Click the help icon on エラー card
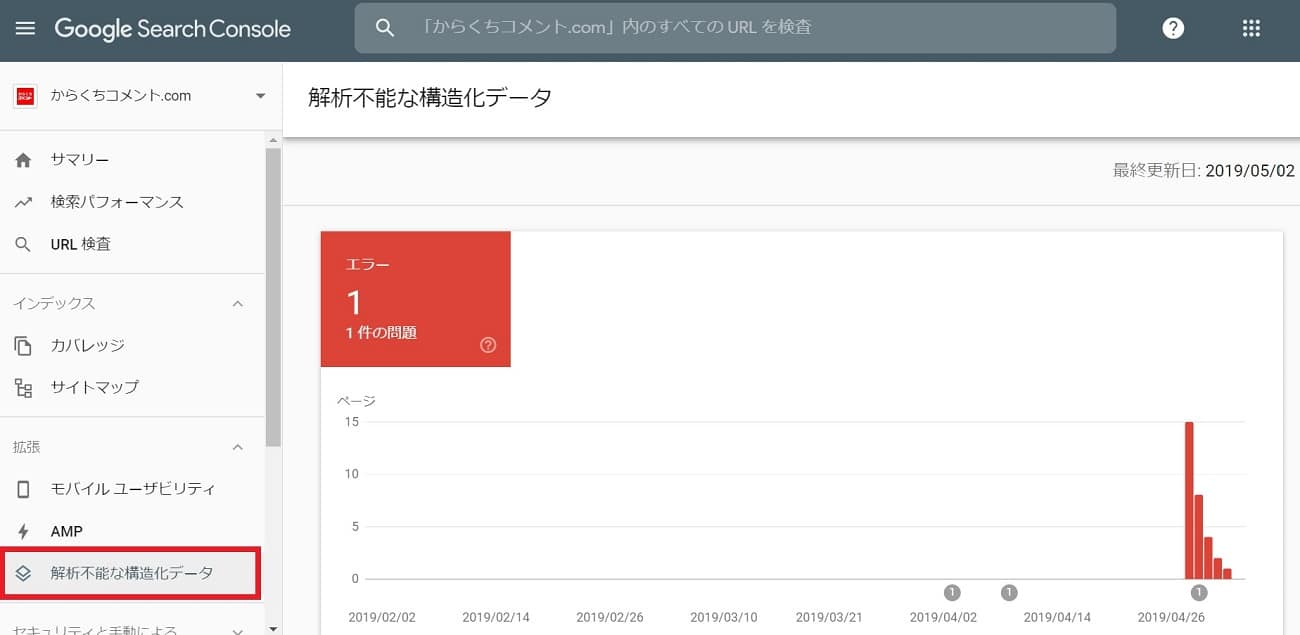The height and width of the screenshot is (635, 1300). coord(488,345)
